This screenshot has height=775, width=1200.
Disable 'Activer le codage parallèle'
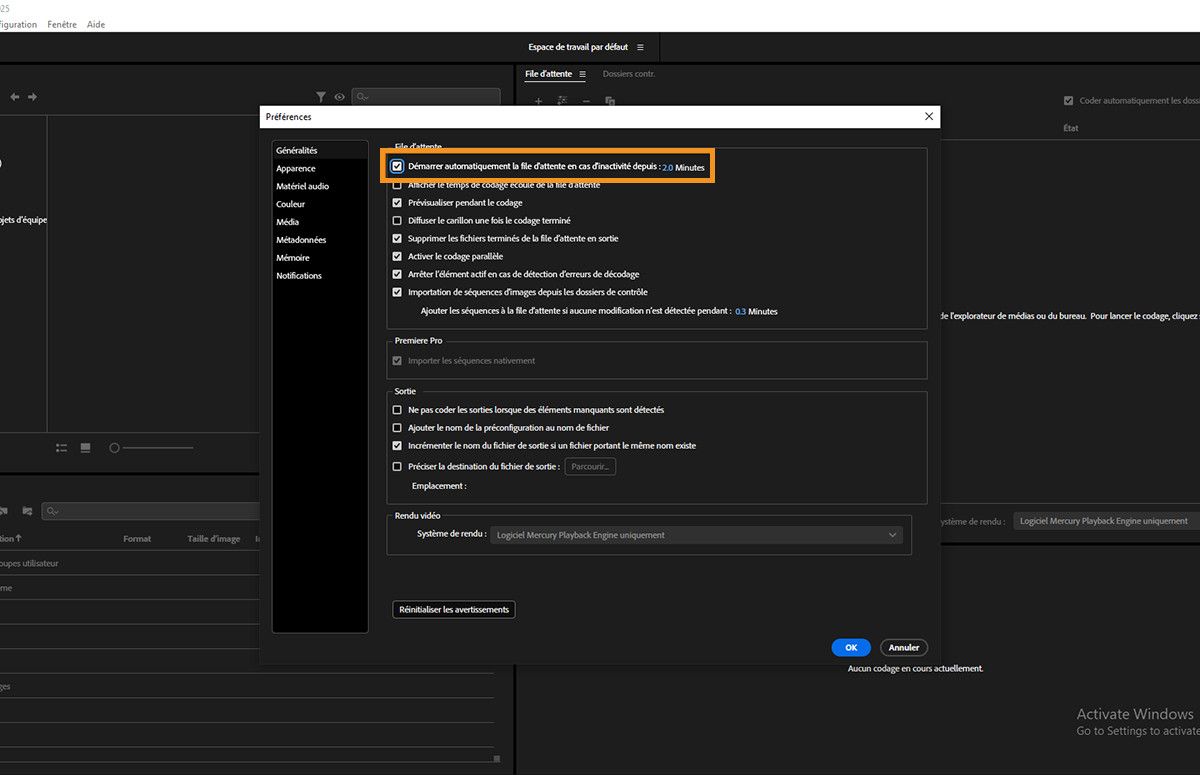[397, 256]
